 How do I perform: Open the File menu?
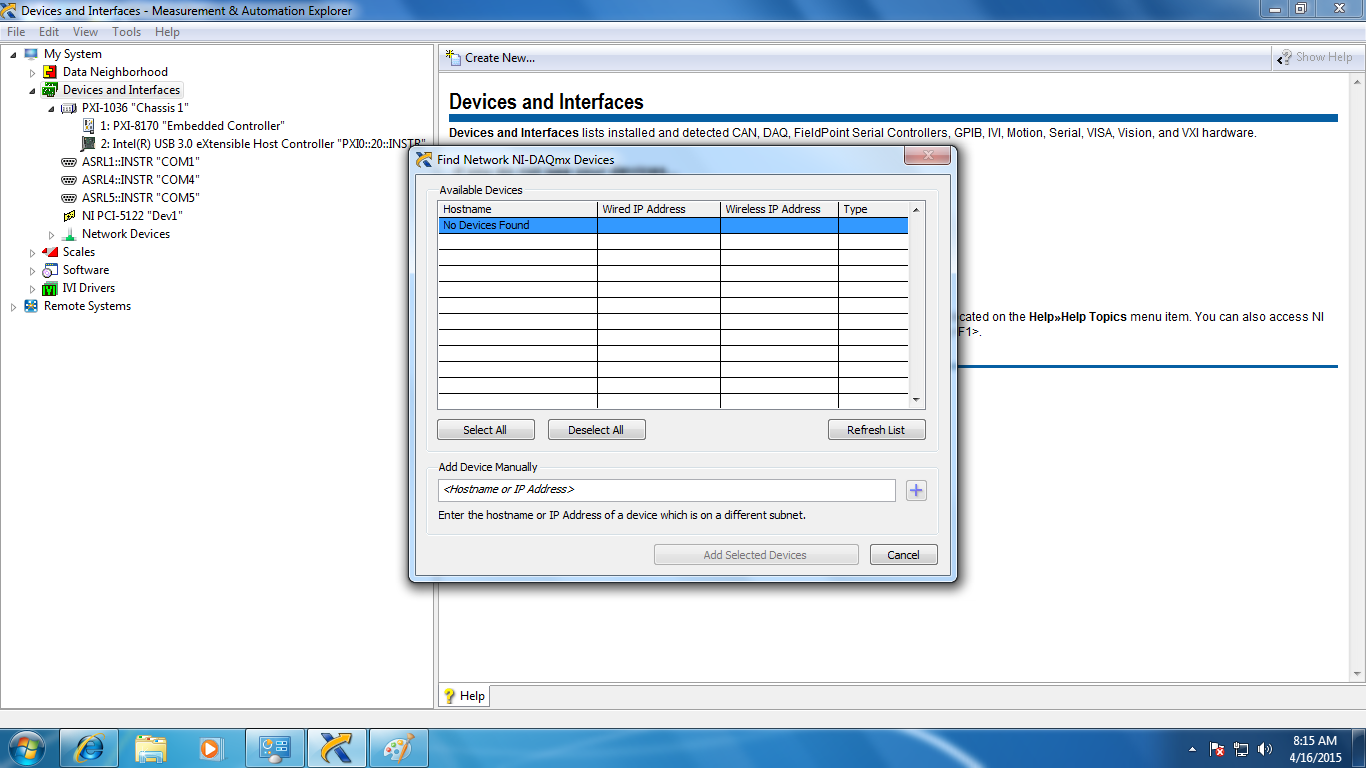pyautogui.click(x=15, y=32)
